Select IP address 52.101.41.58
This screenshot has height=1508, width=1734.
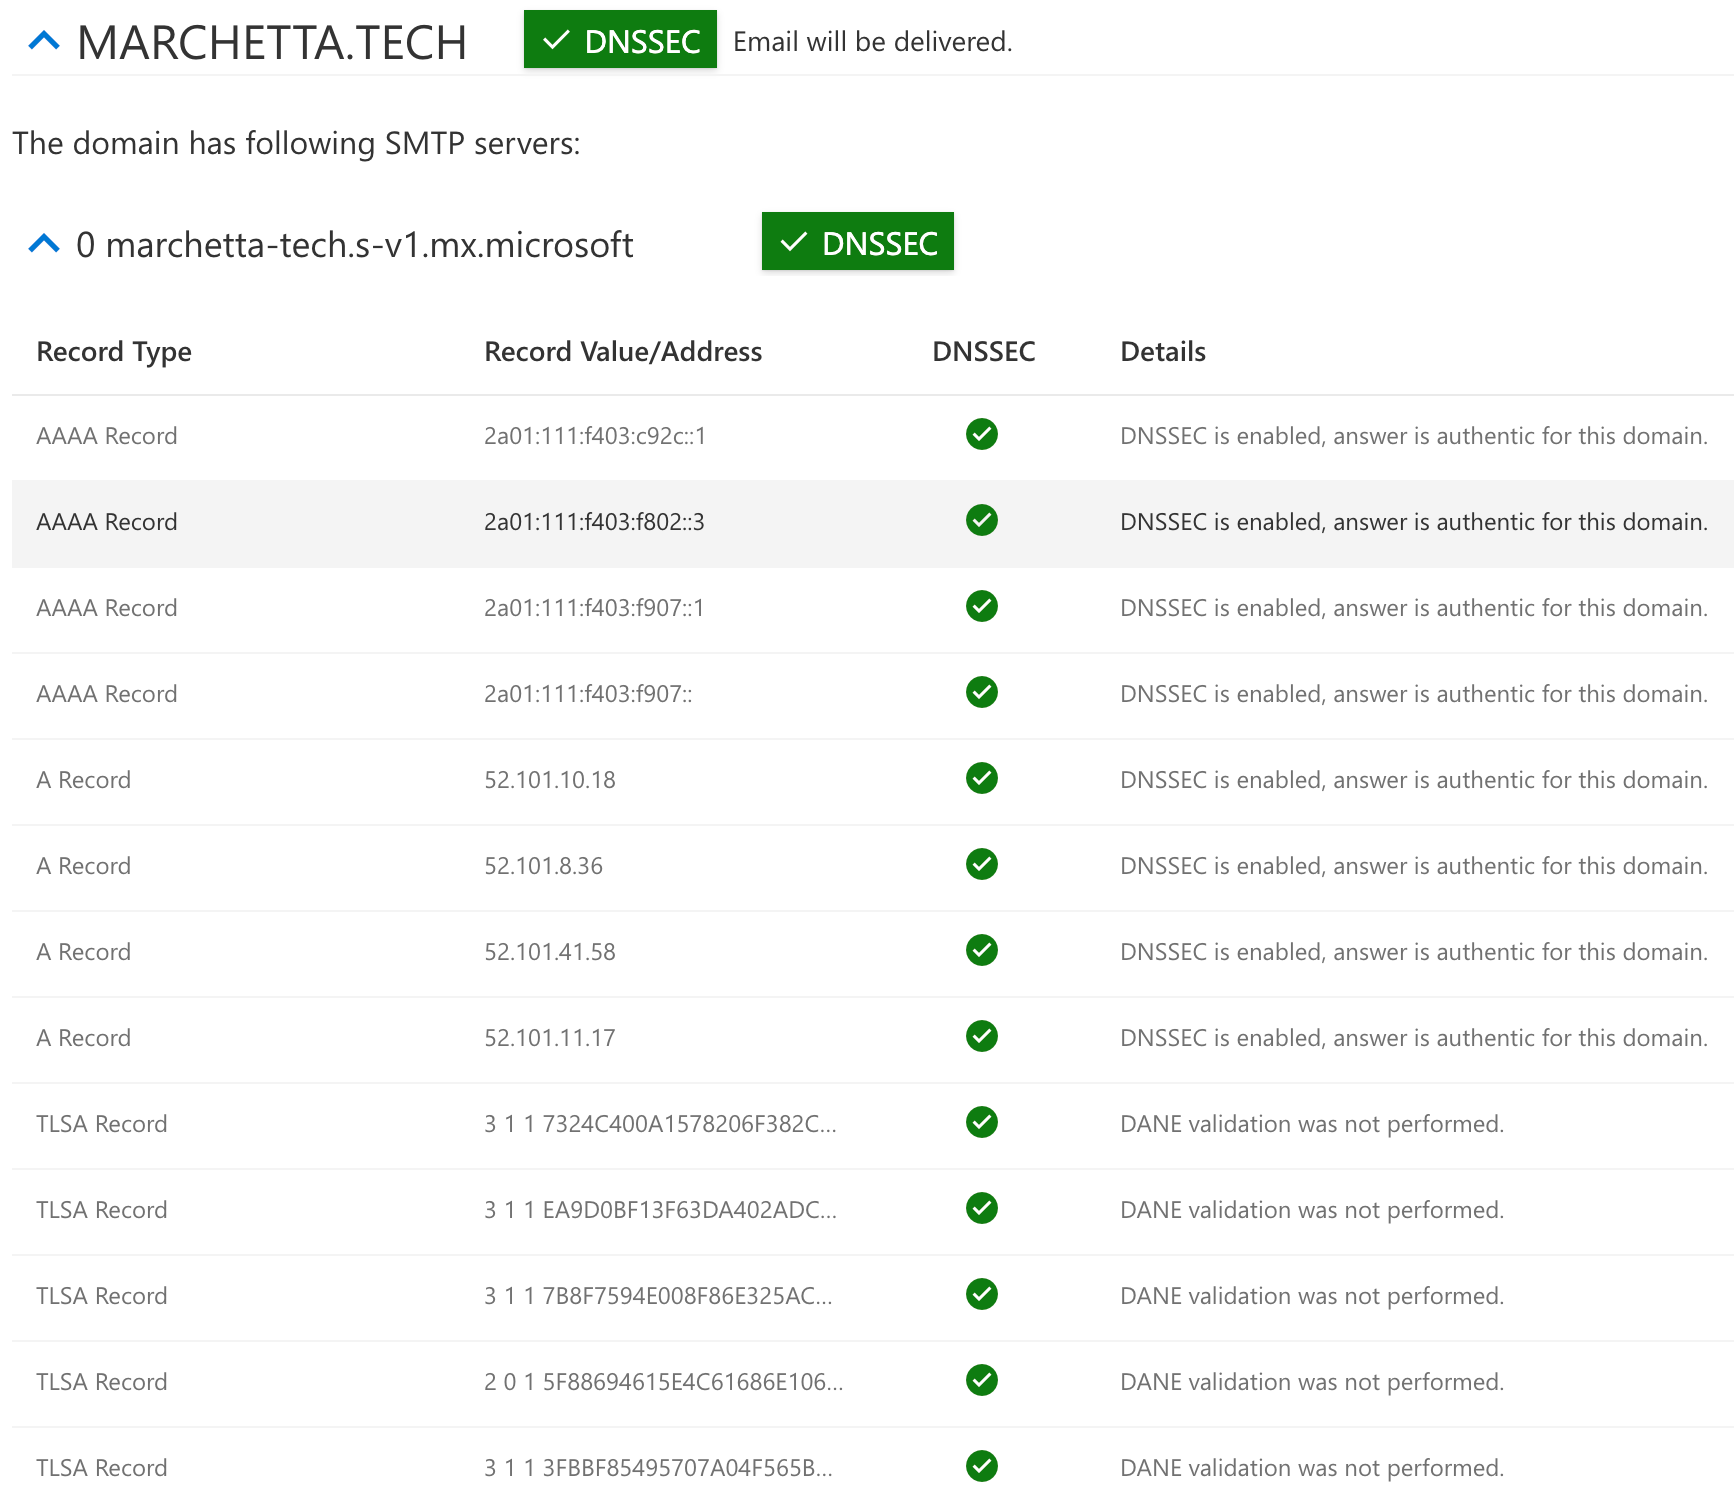tap(550, 952)
